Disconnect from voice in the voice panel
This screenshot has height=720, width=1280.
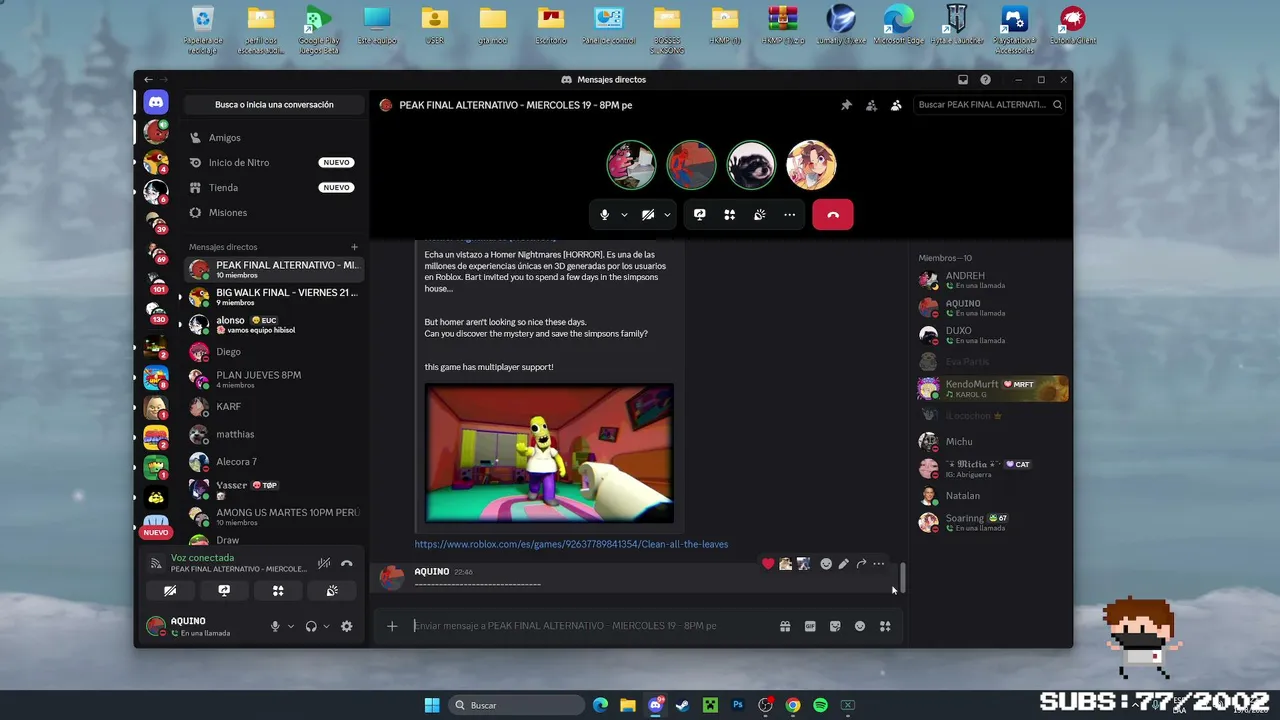point(347,563)
